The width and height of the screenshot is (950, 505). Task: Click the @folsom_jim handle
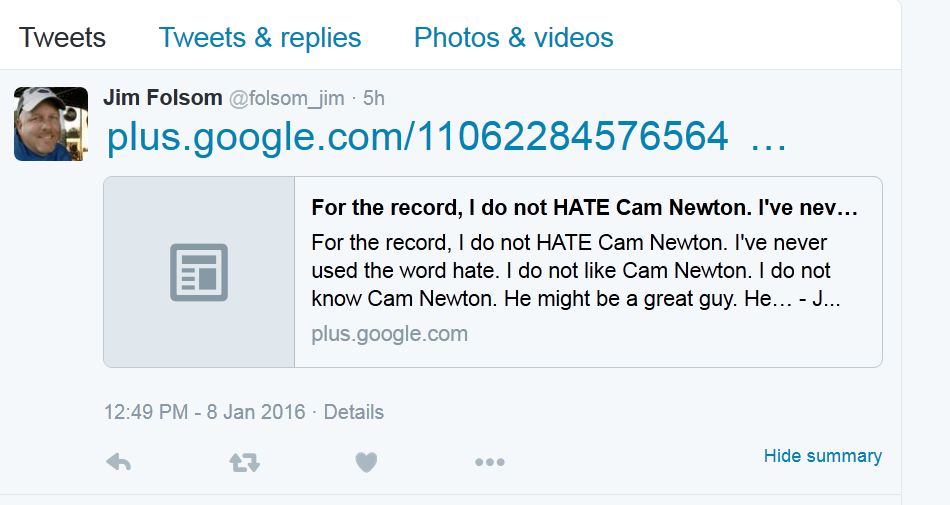point(287,98)
